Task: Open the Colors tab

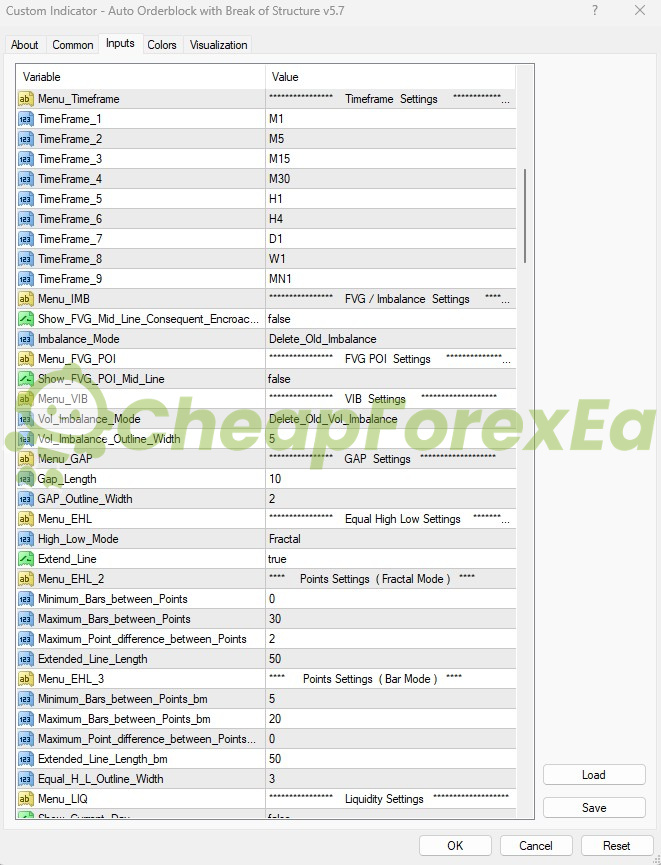Action: tap(162, 45)
